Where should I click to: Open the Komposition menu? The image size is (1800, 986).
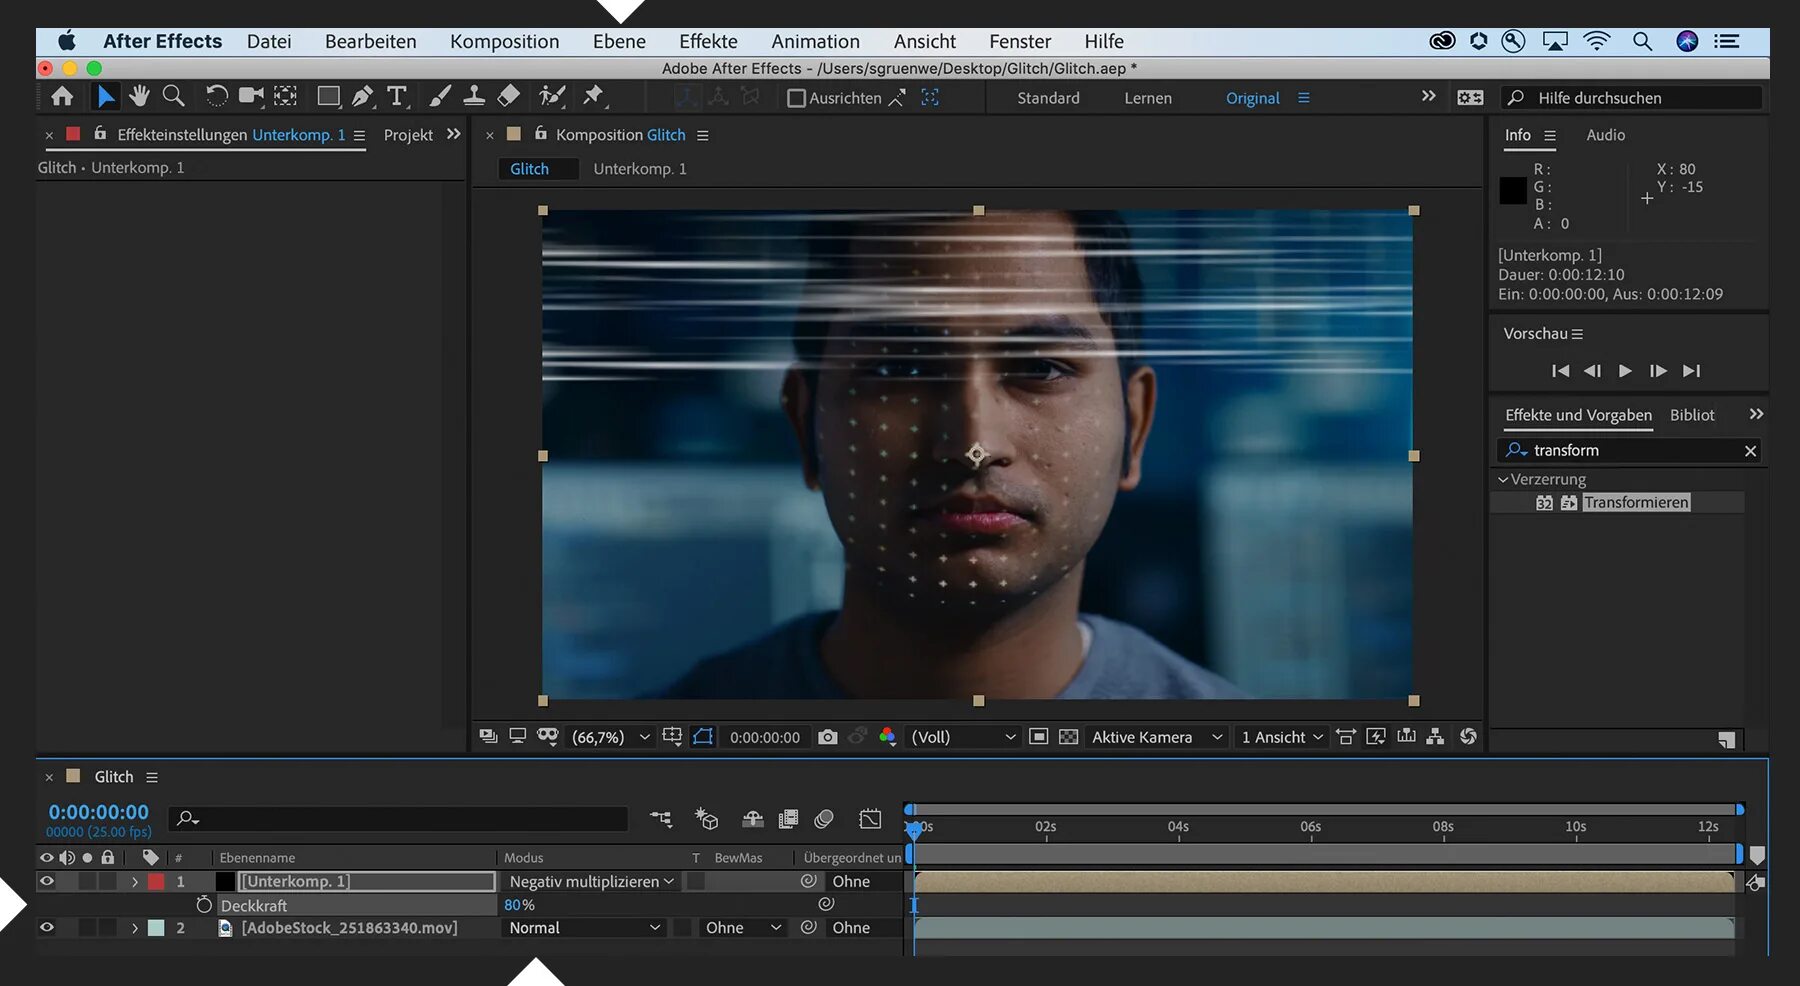504,41
